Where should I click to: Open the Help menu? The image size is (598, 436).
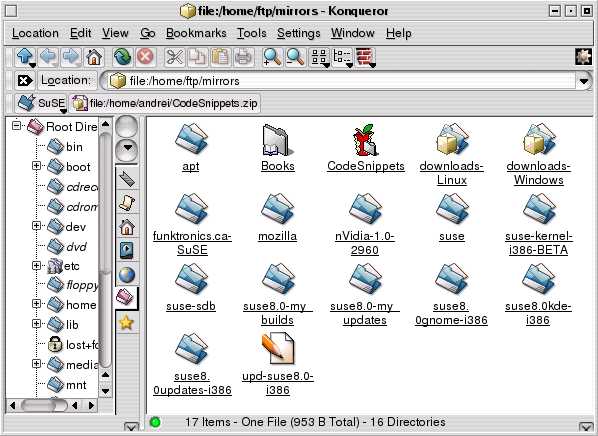coord(399,33)
